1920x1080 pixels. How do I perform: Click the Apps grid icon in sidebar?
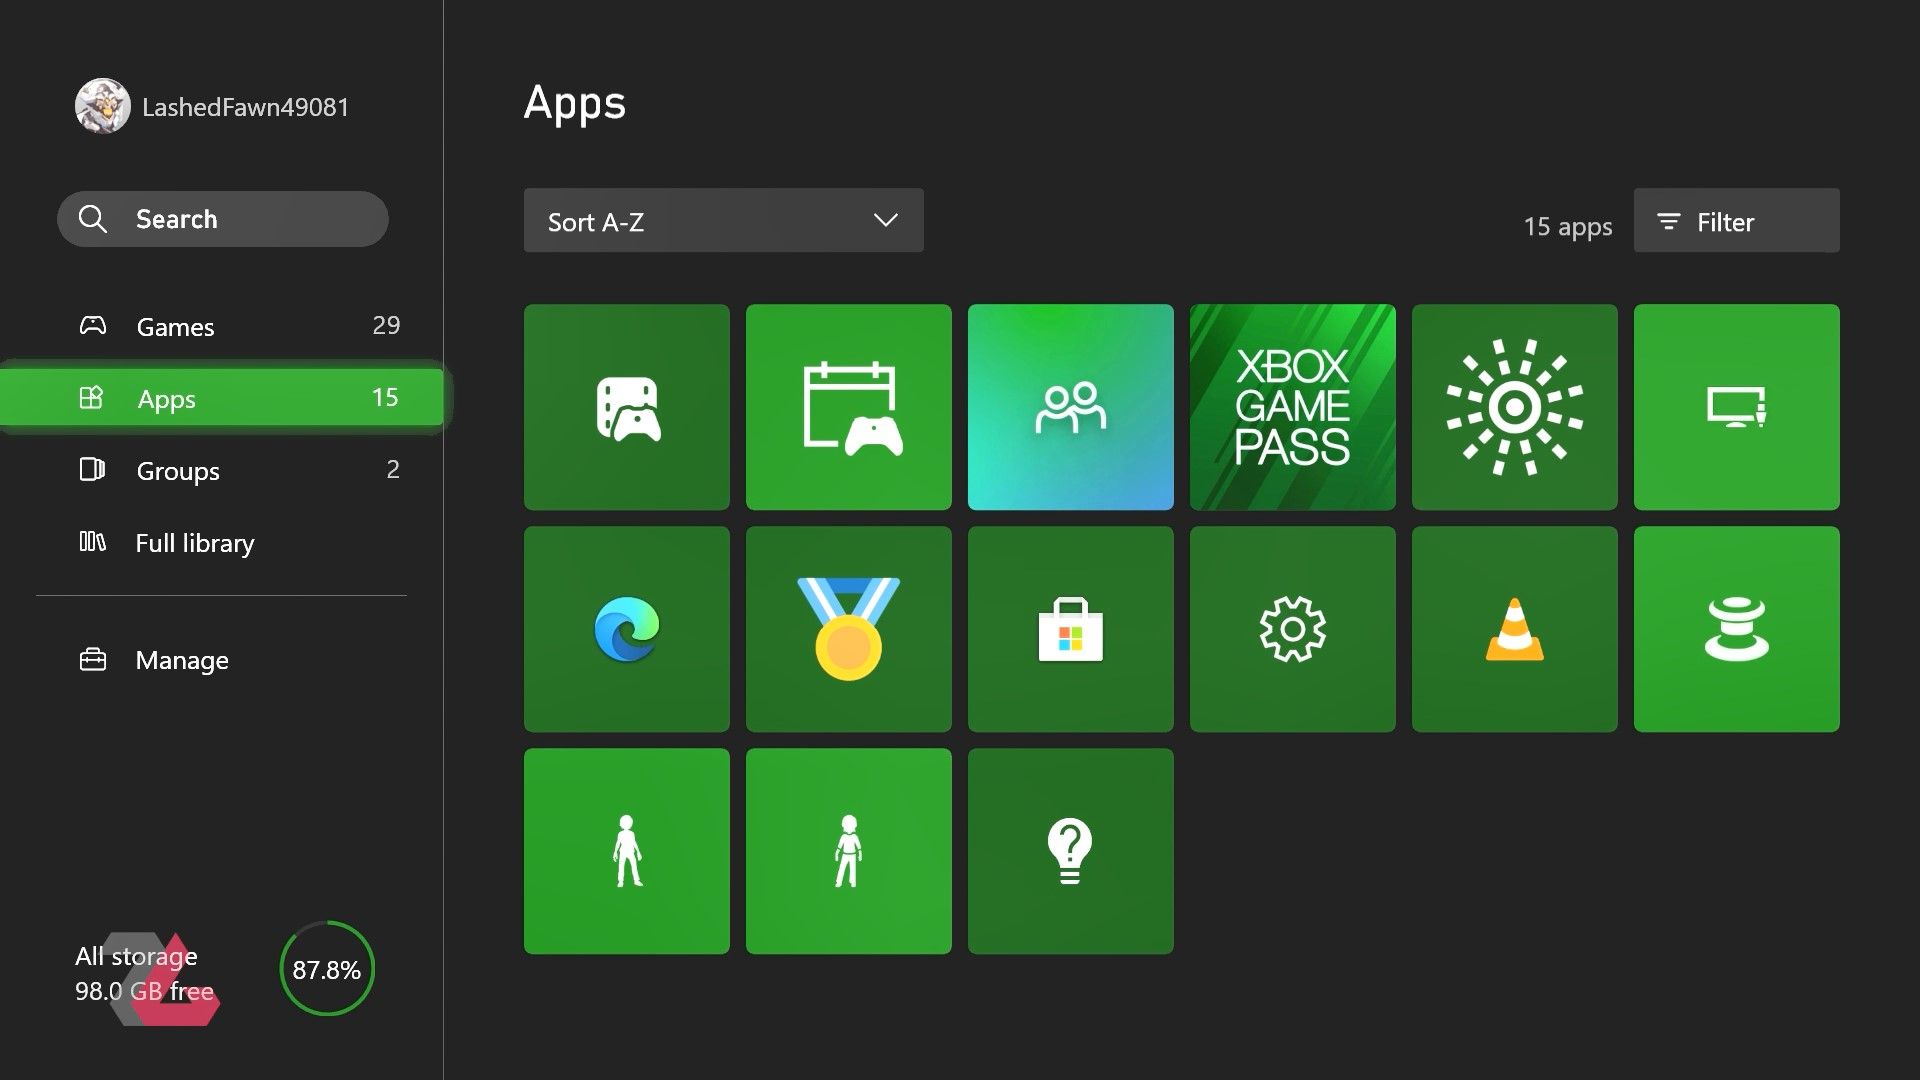tap(91, 397)
